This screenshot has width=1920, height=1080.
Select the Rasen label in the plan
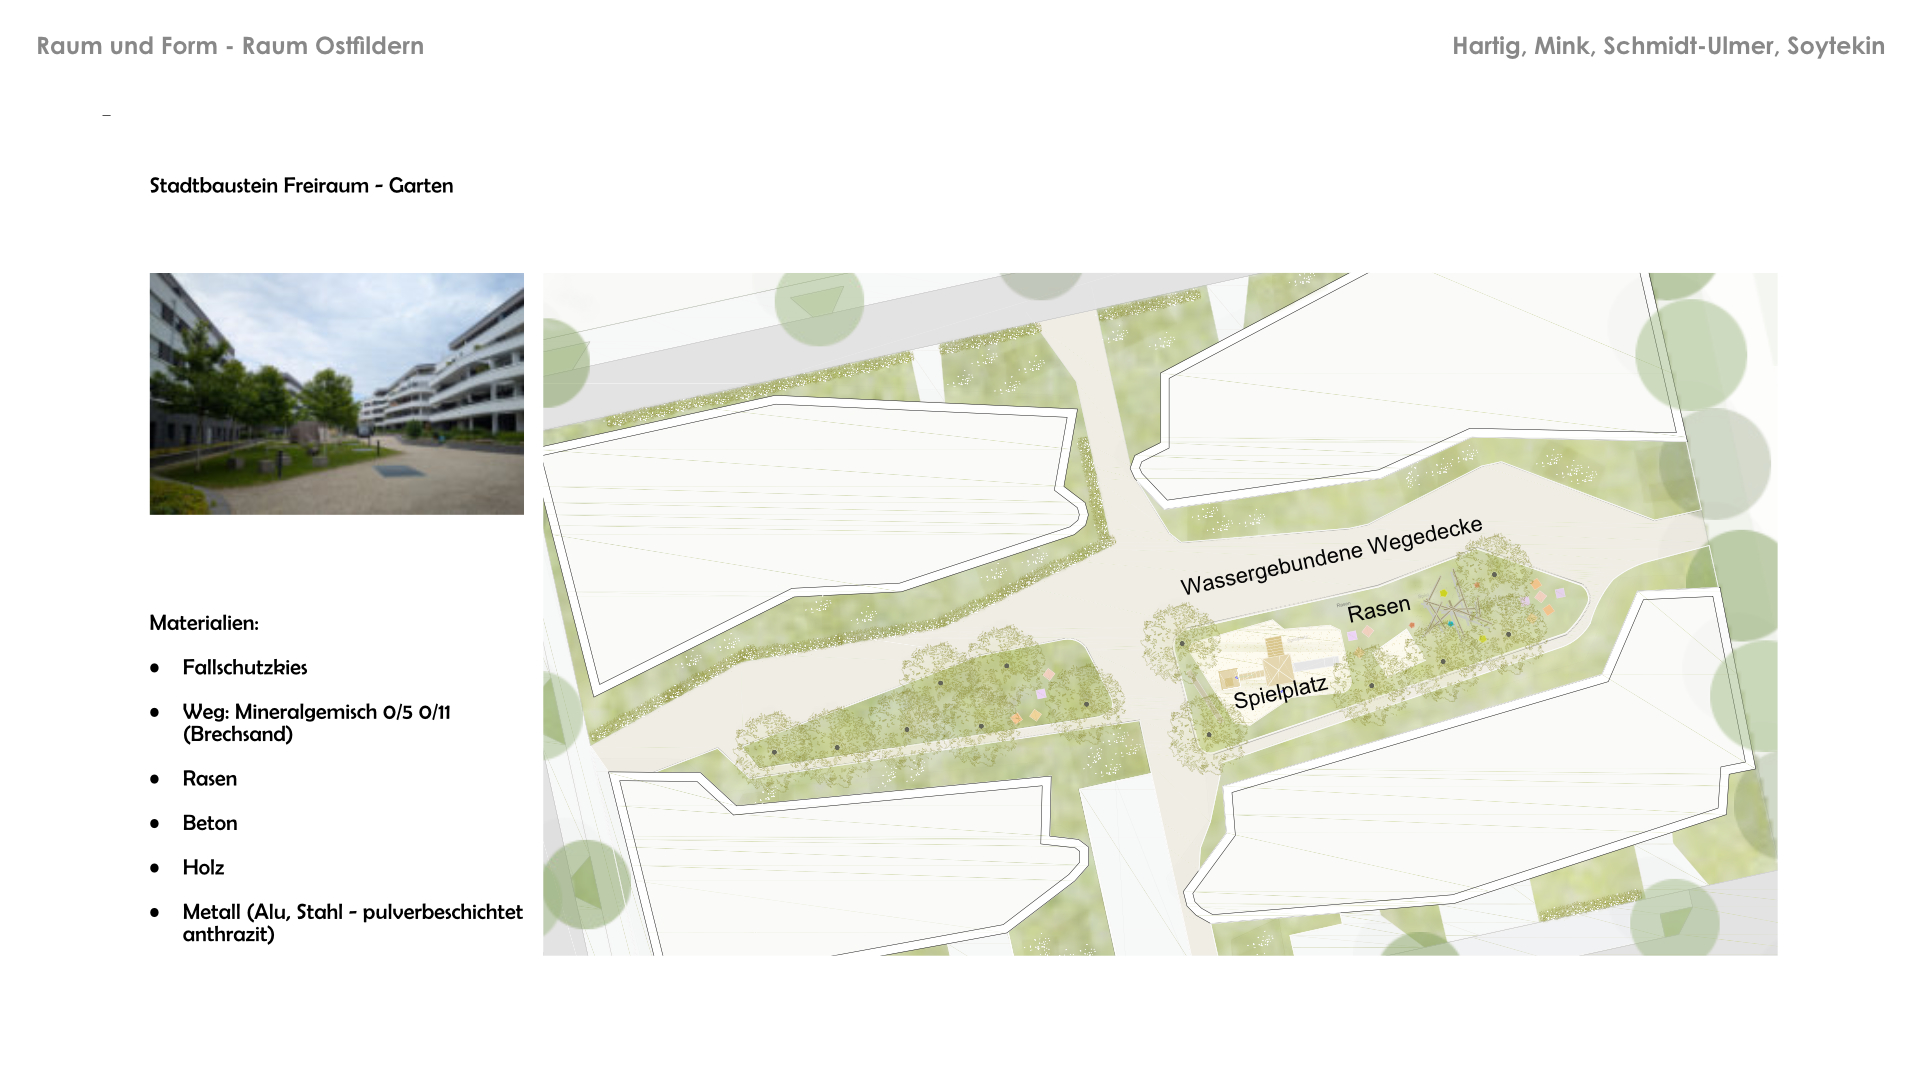[1379, 608]
